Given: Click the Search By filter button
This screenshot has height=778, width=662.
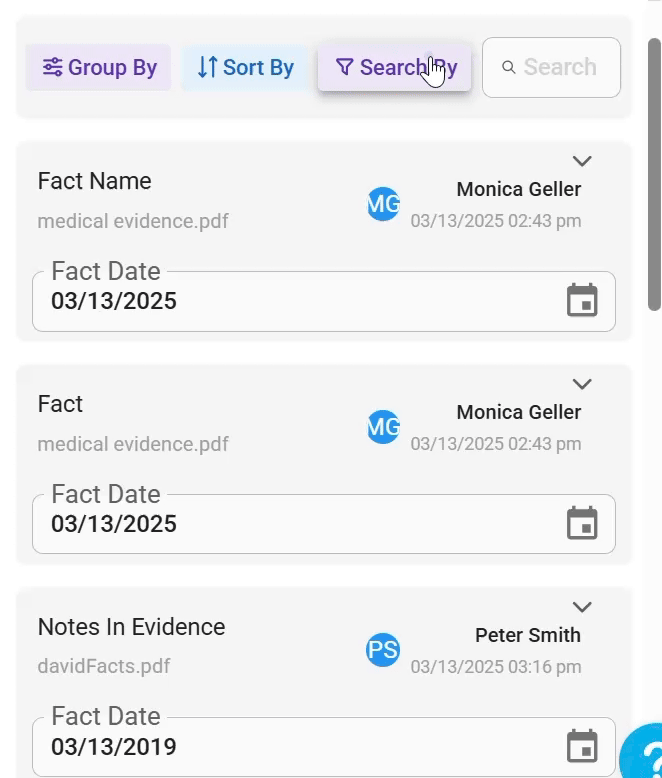Looking at the screenshot, I should click(394, 68).
